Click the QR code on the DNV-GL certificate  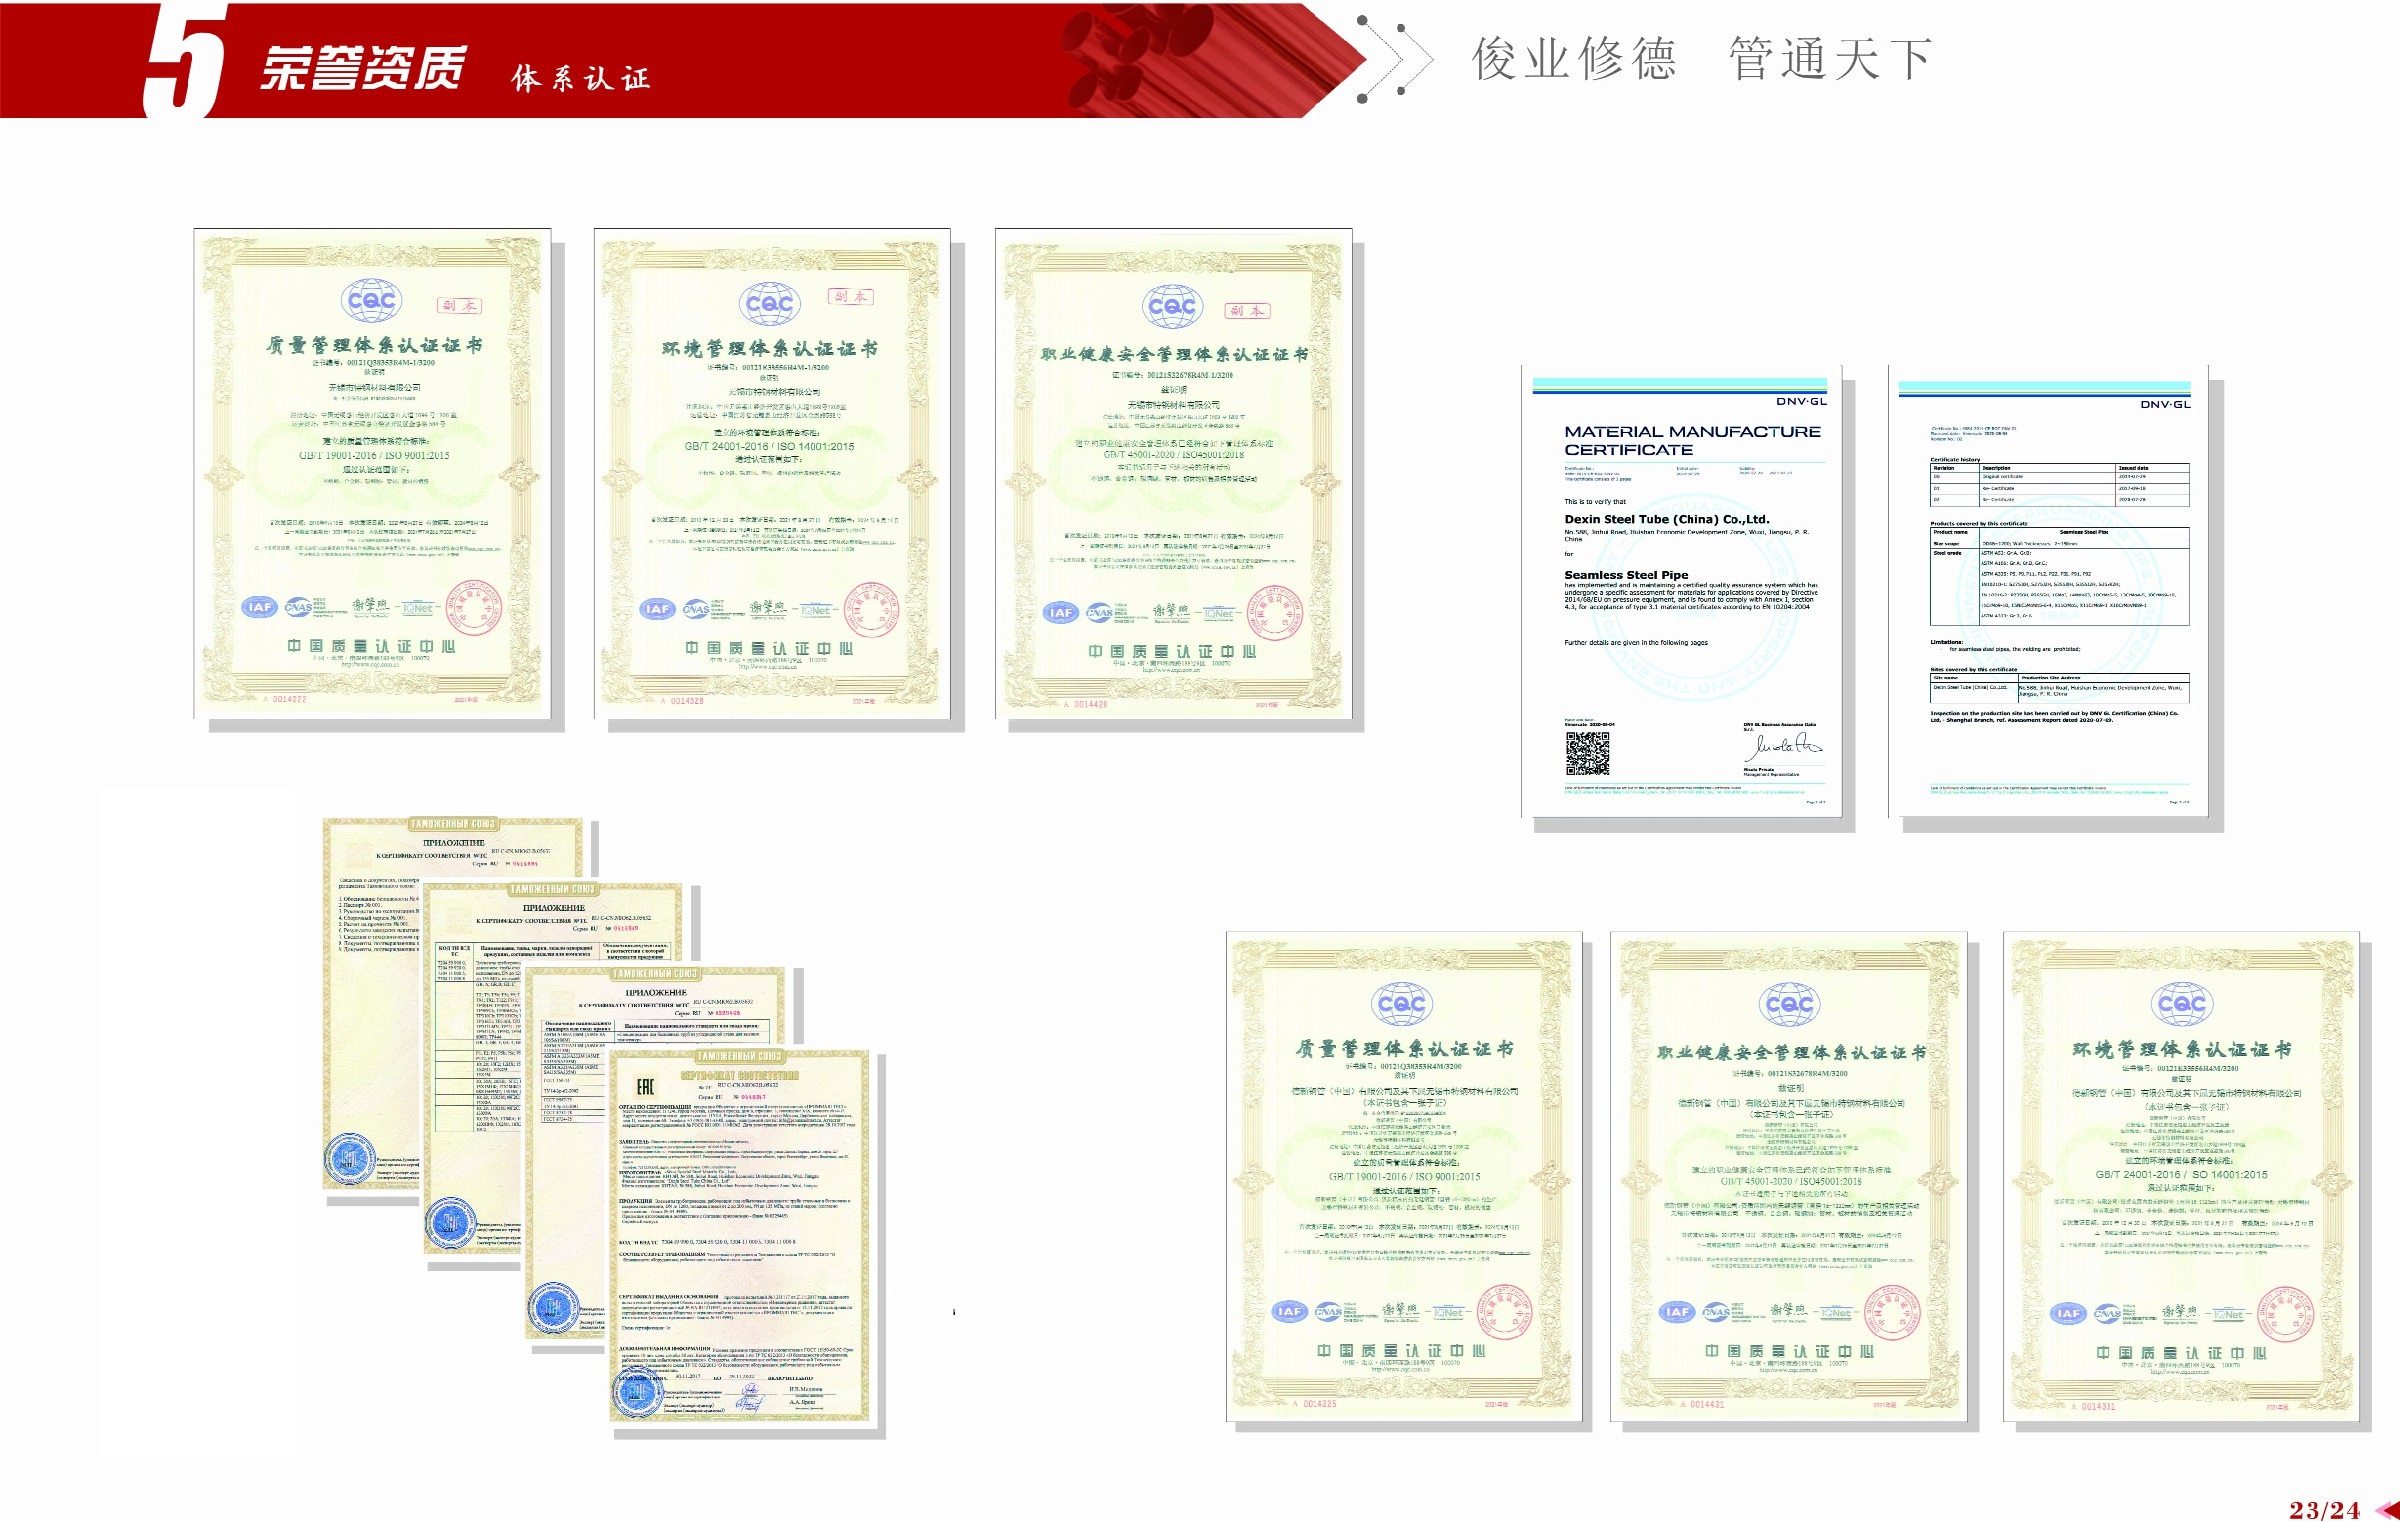tap(1587, 753)
